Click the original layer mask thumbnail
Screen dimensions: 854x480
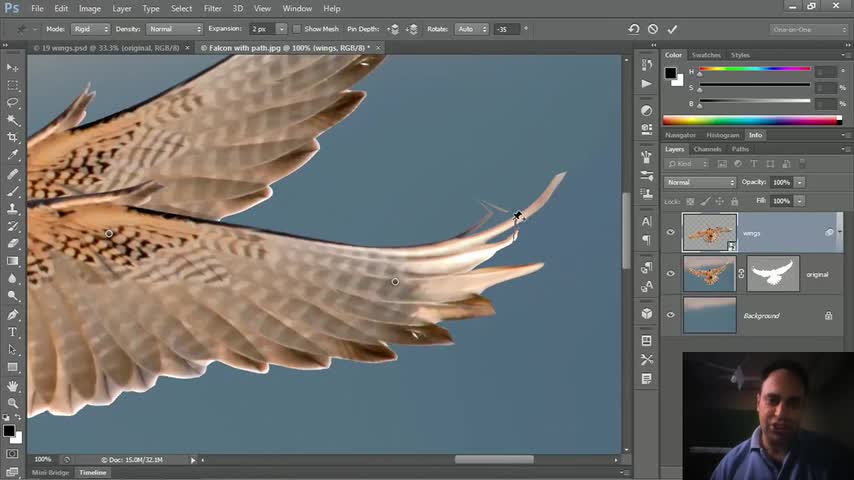click(x=773, y=274)
